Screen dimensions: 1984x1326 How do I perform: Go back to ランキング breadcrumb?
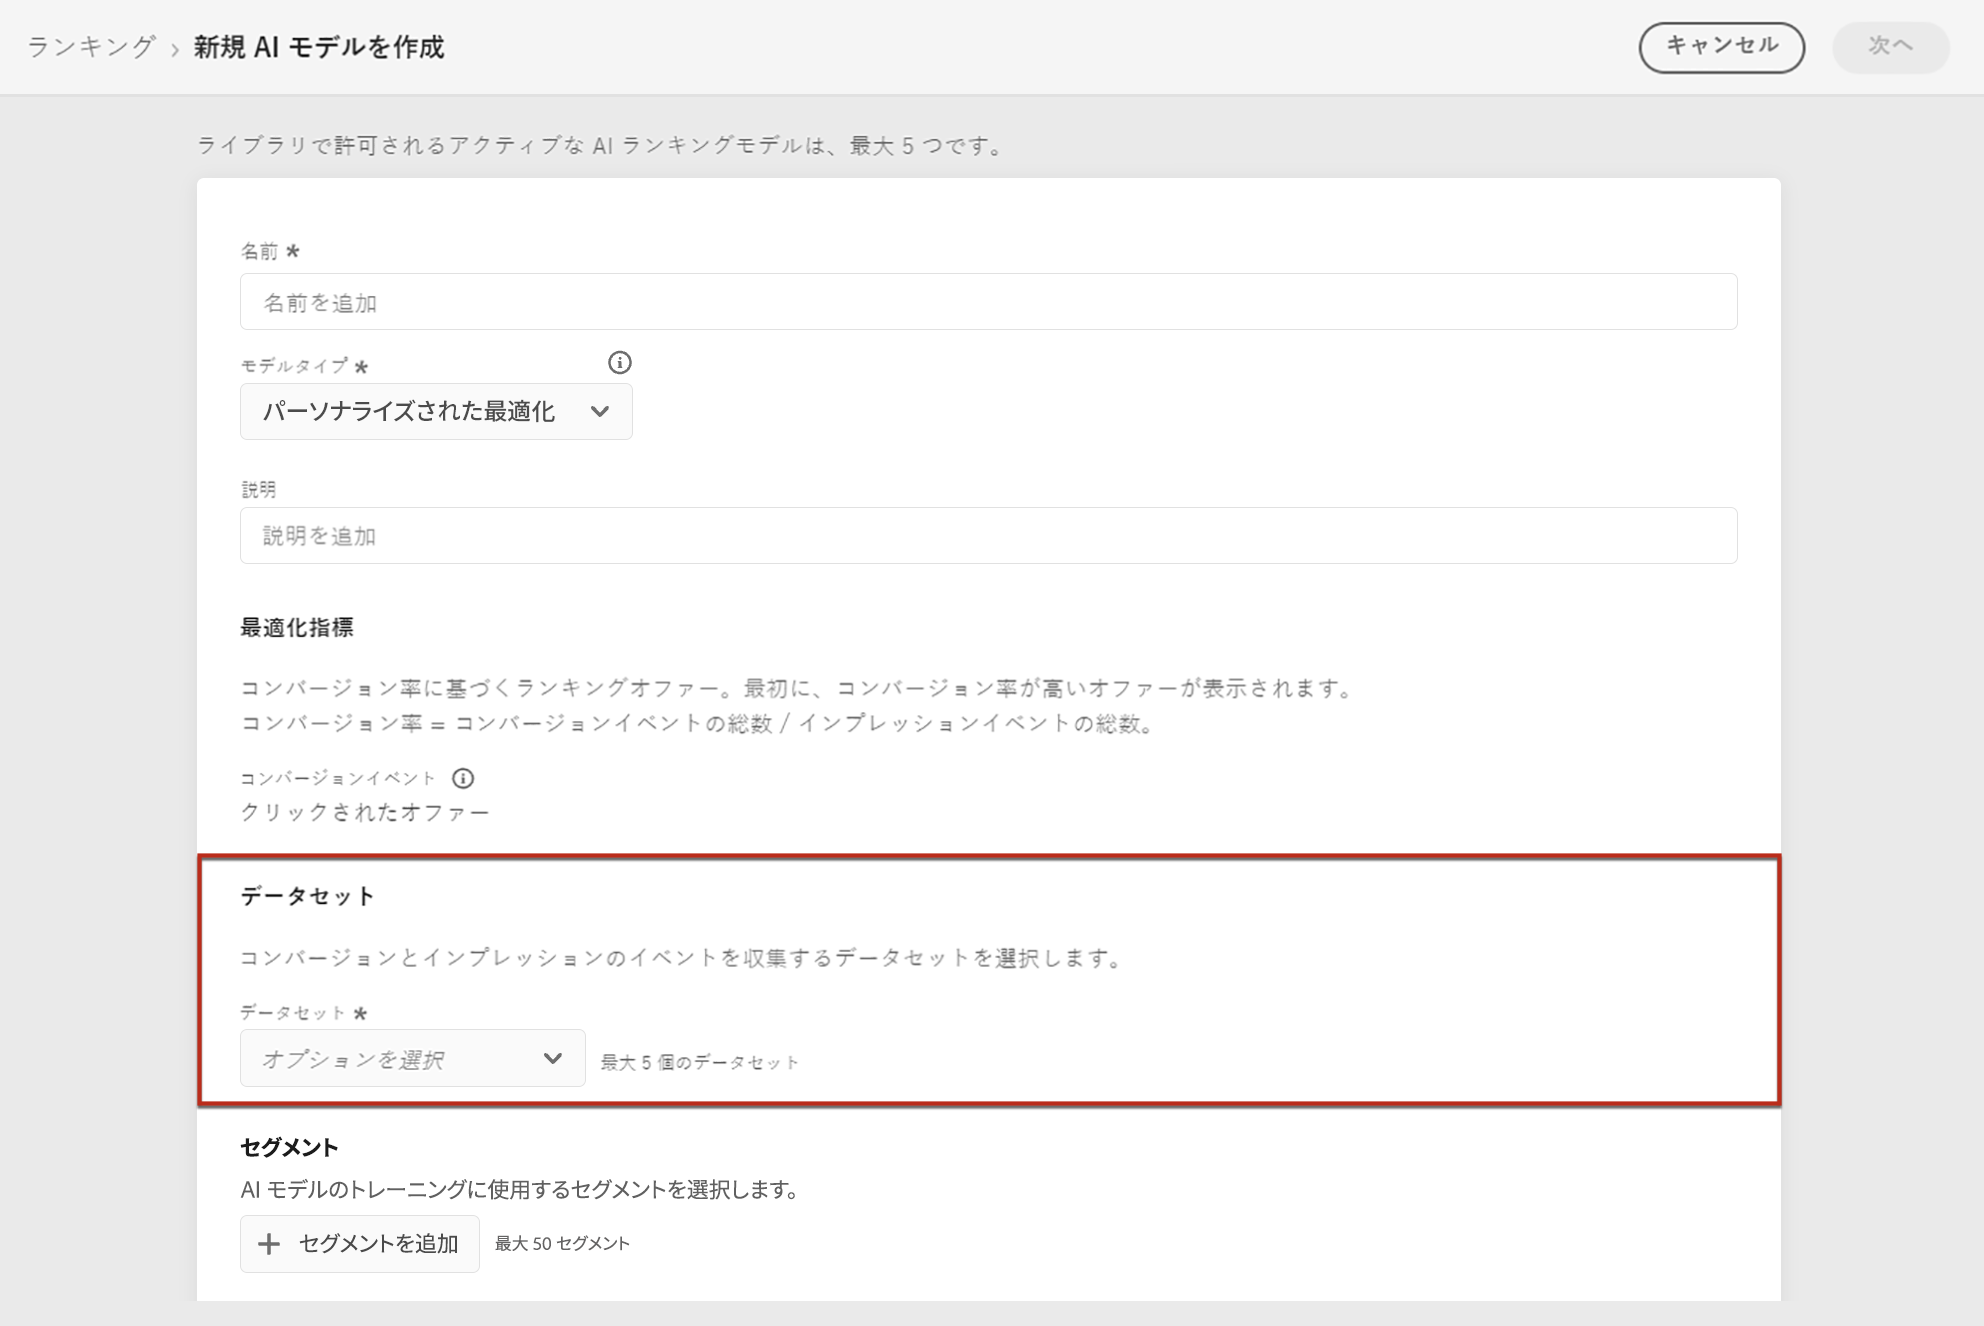pyautogui.click(x=91, y=47)
